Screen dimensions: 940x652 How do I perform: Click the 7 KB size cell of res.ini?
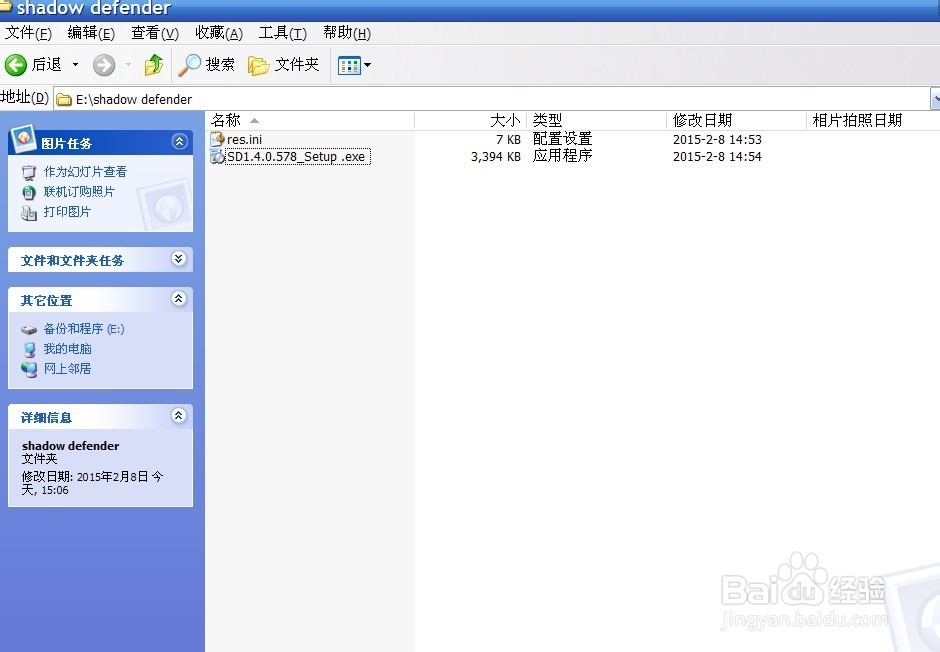point(508,140)
